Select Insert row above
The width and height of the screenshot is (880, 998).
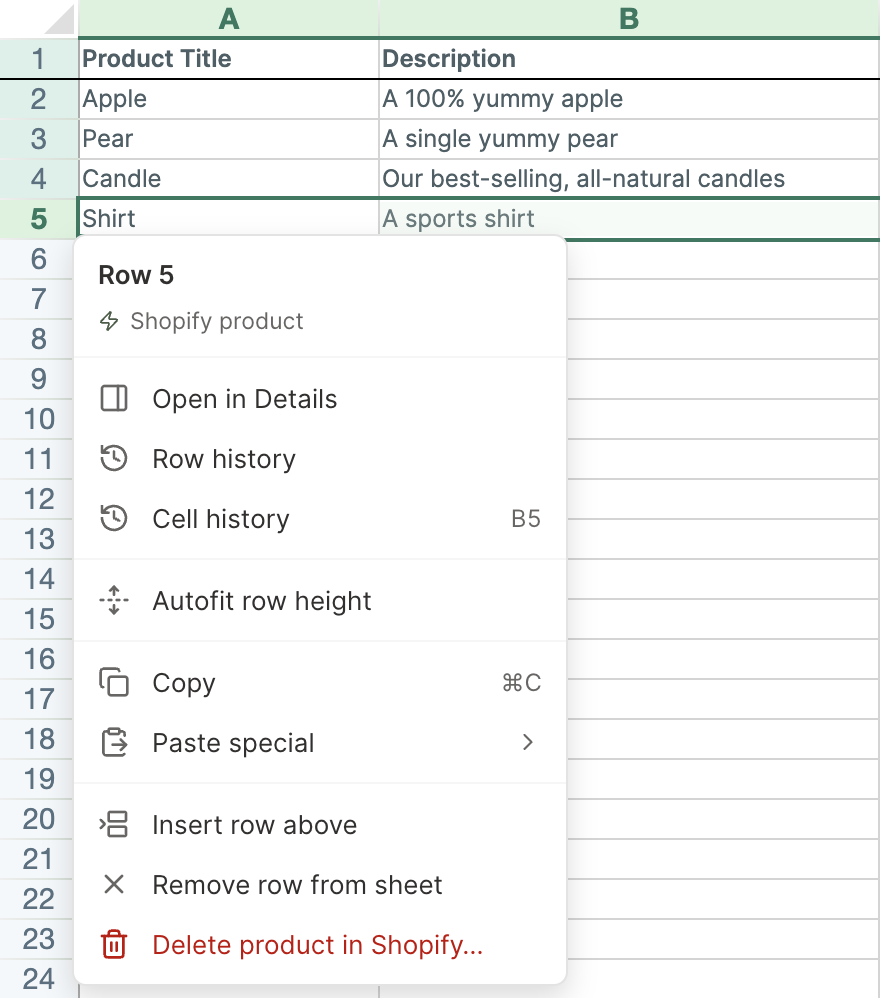[x=320, y=824]
